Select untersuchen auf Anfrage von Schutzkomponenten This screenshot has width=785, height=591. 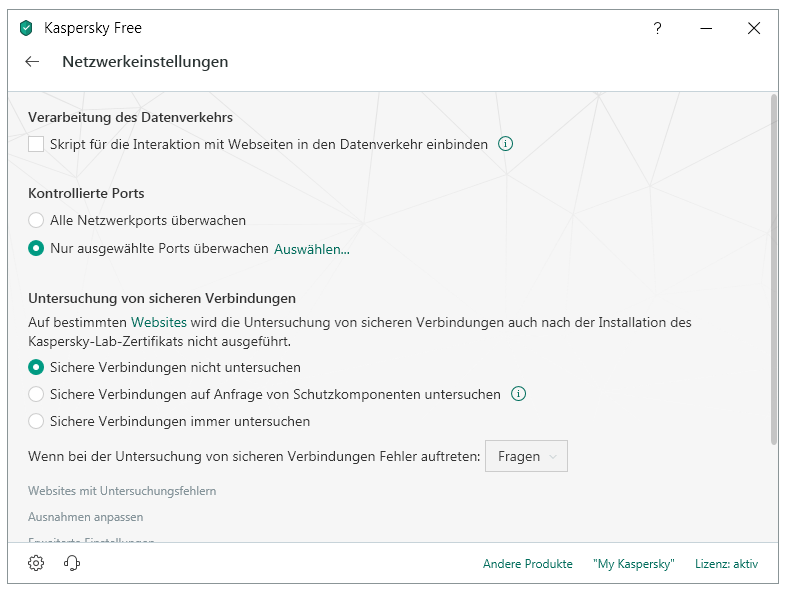pyautogui.click(x=36, y=394)
